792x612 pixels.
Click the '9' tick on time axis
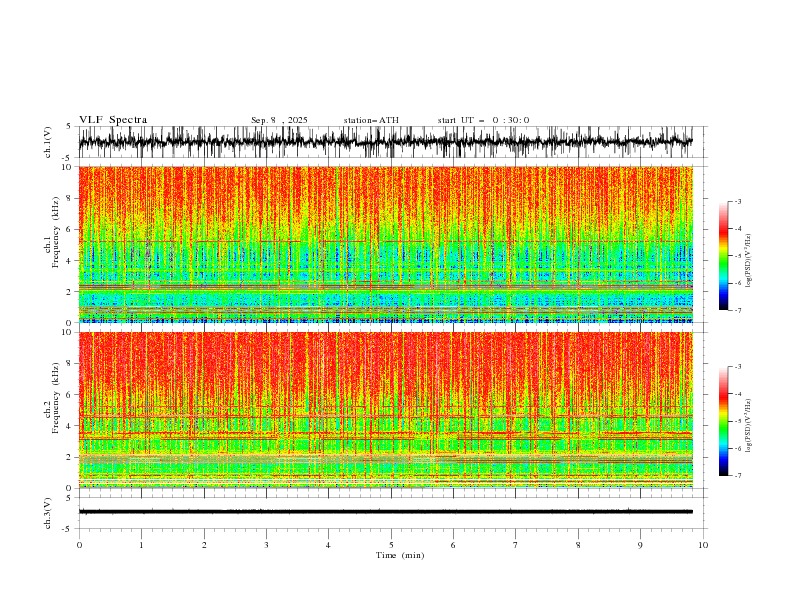pyautogui.click(x=640, y=545)
